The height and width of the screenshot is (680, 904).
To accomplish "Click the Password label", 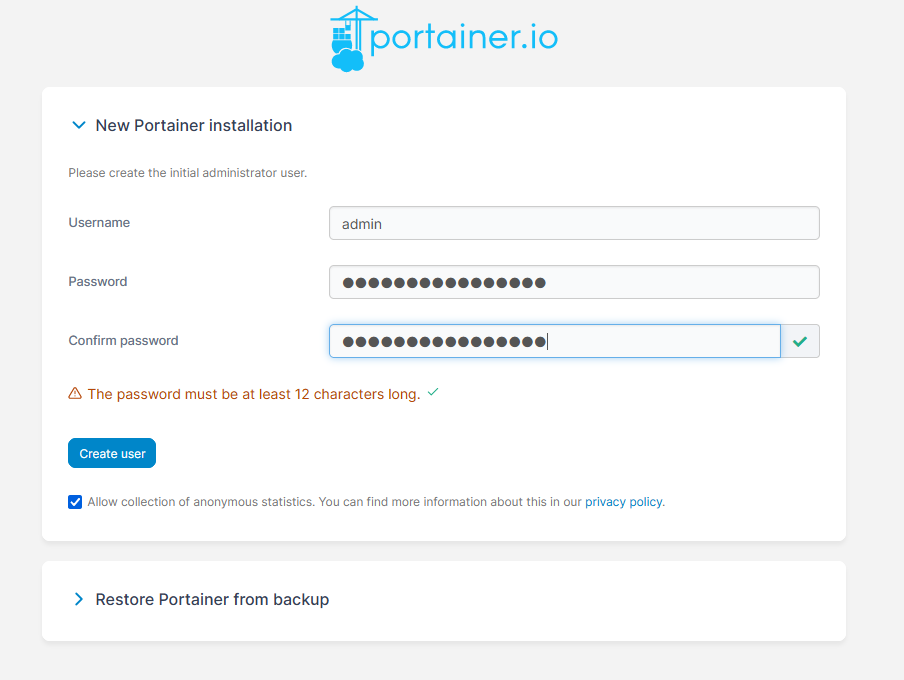I will pos(97,281).
